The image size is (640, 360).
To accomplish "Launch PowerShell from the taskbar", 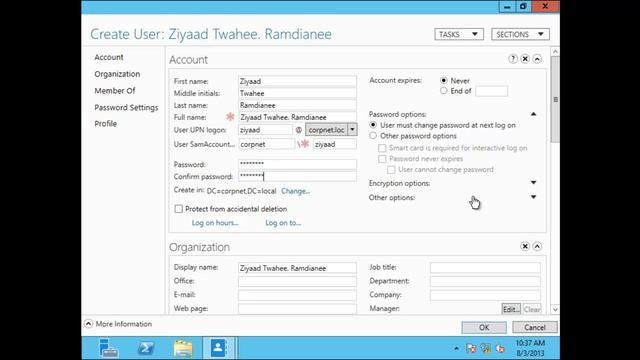I will [146, 348].
